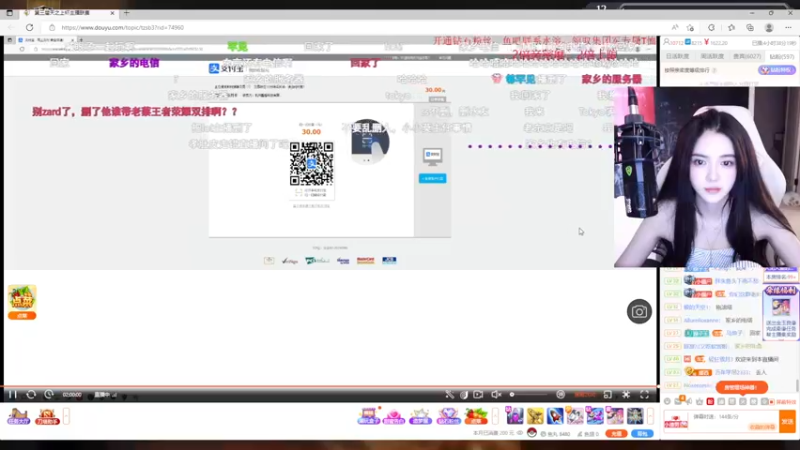Select the first purple gift item

(x=515, y=416)
